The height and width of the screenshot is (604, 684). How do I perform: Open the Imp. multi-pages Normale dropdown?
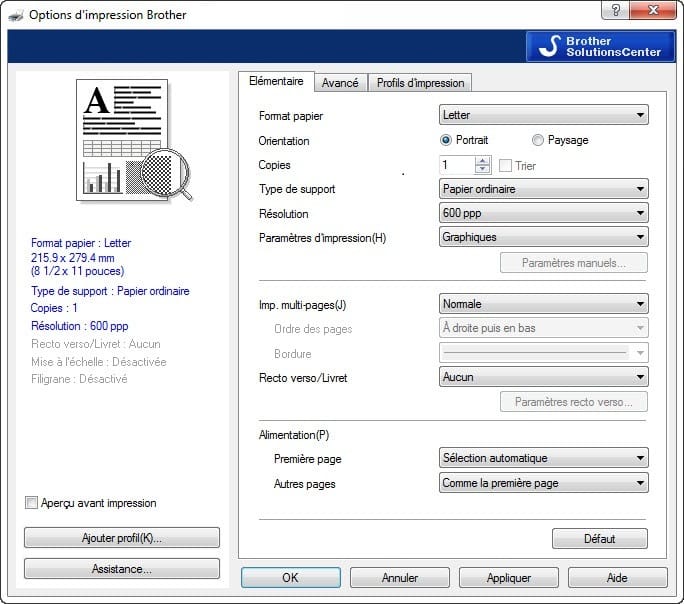pyautogui.click(x=544, y=304)
